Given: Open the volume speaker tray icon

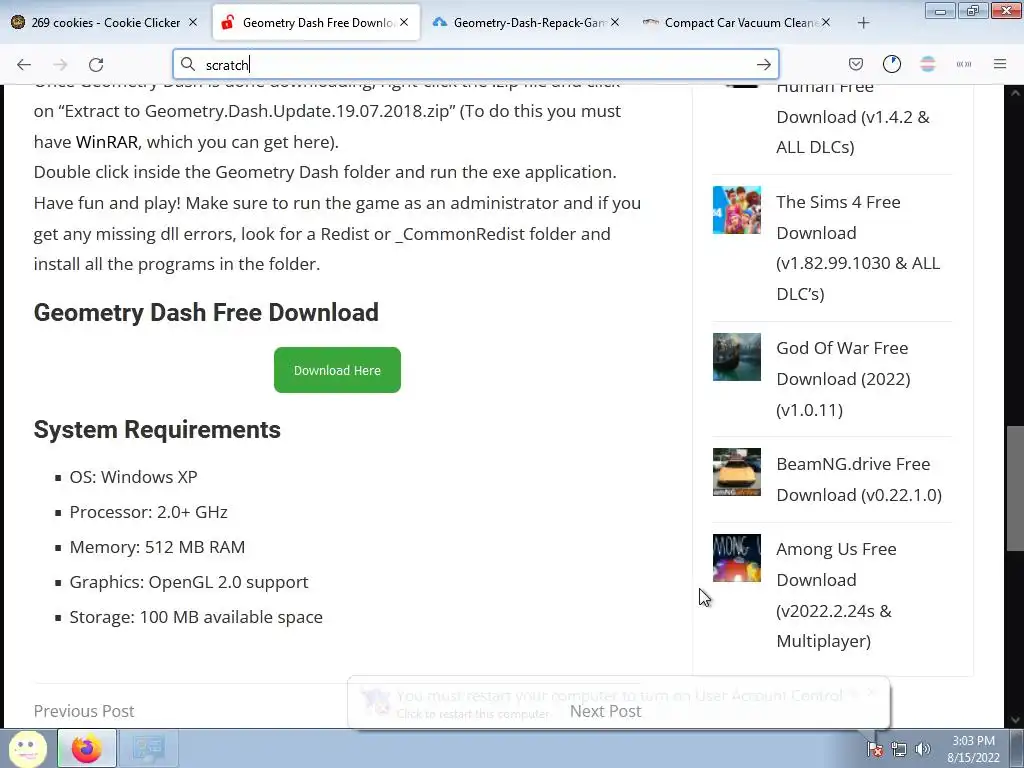Looking at the screenshot, I should (x=923, y=749).
